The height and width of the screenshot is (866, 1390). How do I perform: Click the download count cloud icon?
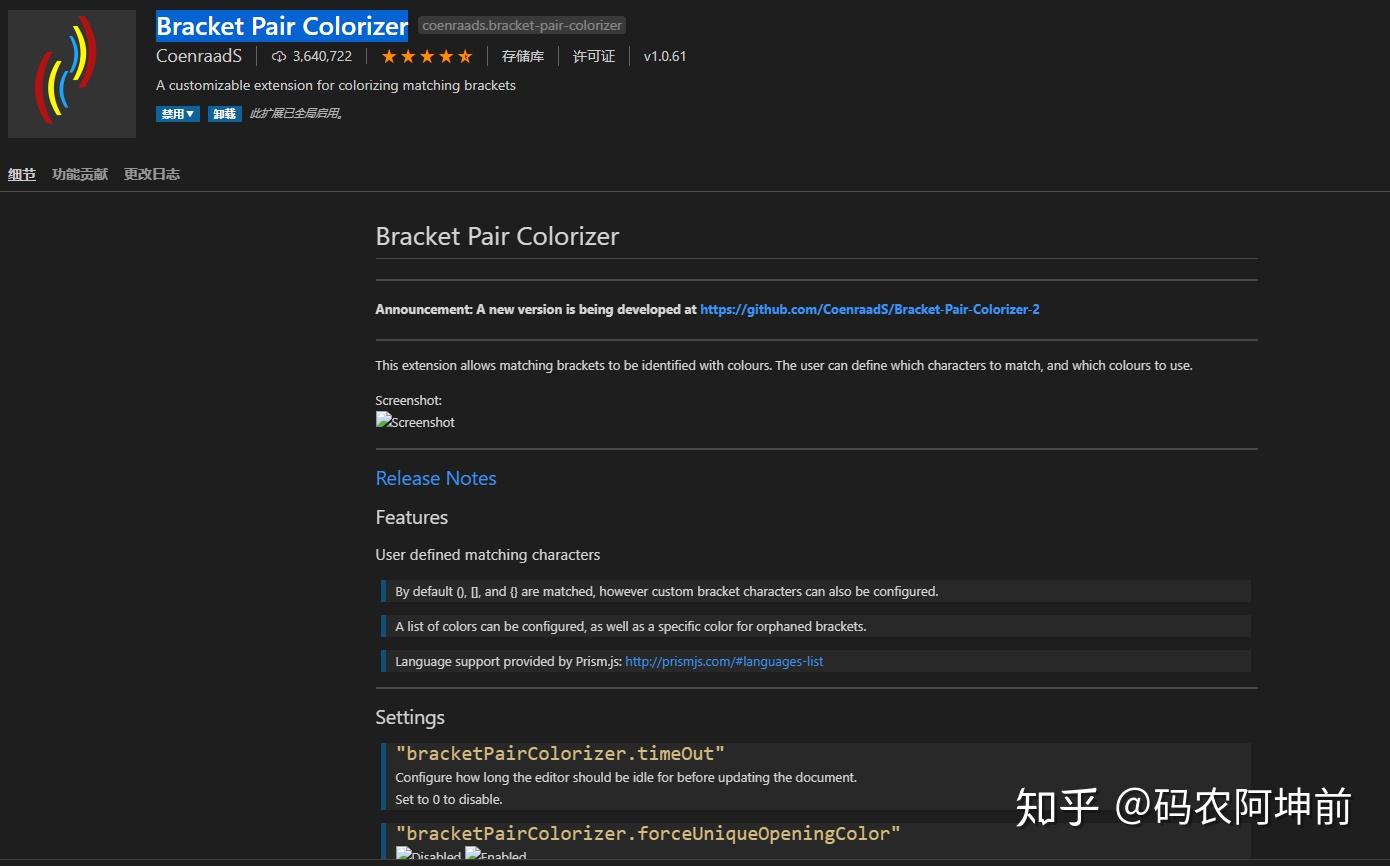(x=278, y=56)
